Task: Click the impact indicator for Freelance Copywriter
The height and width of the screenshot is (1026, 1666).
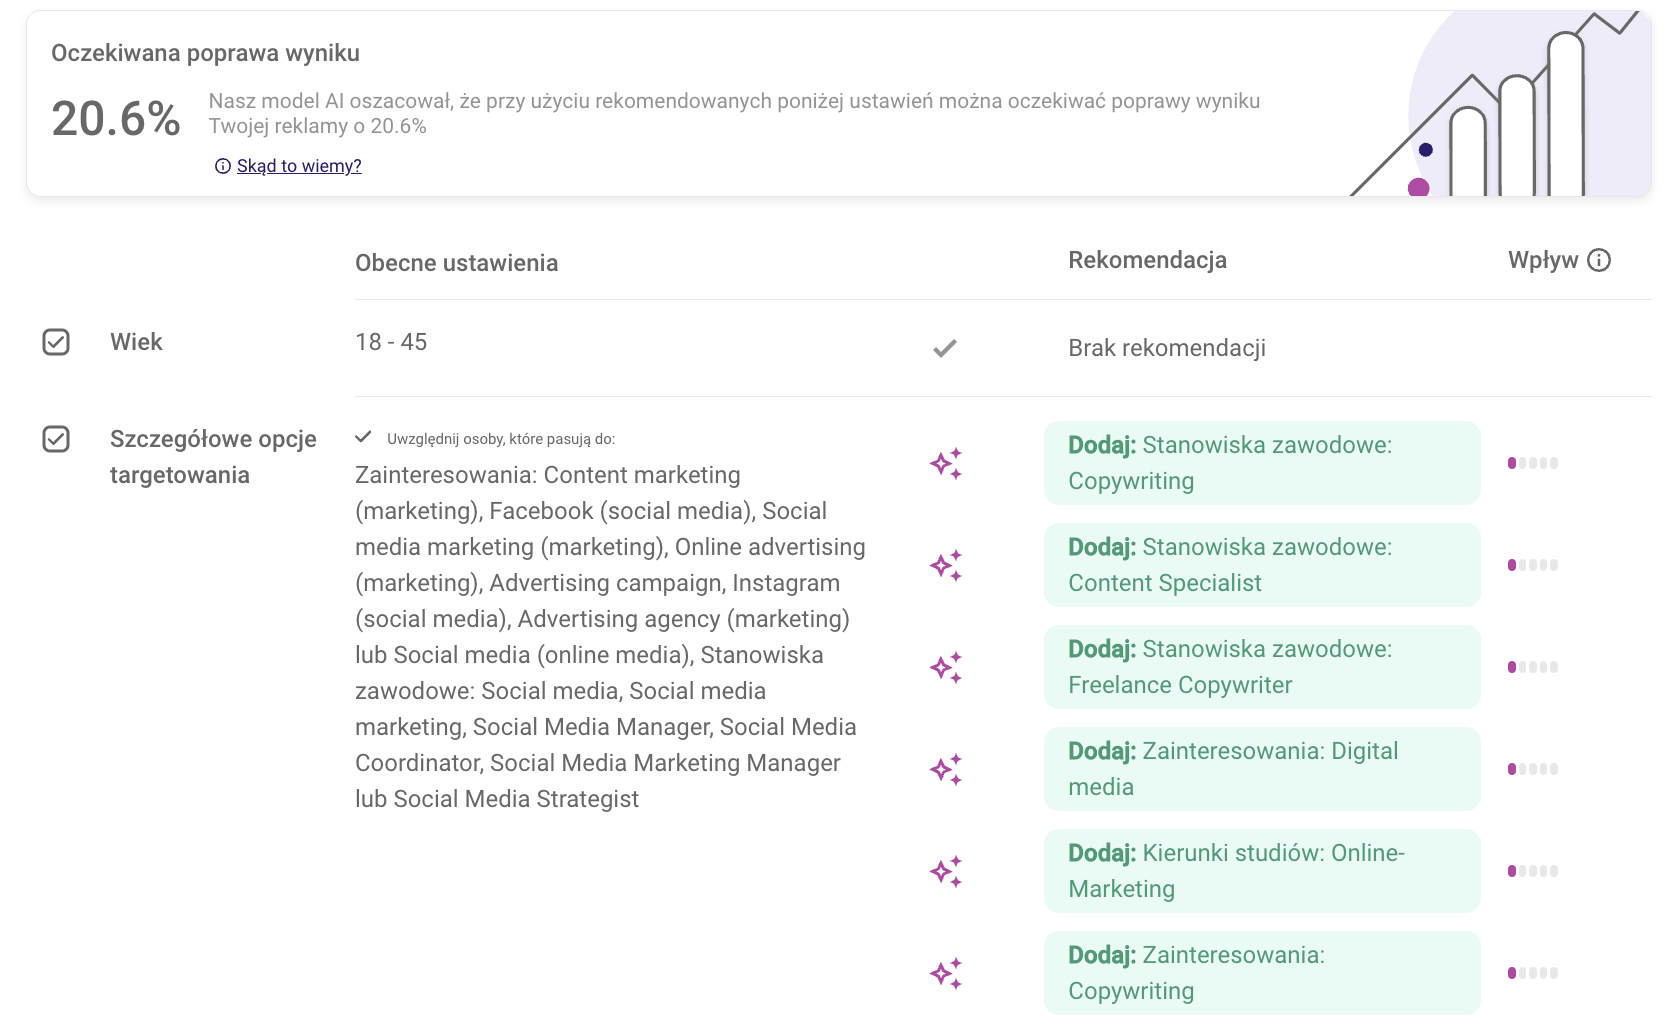Action: (x=1533, y=667)
